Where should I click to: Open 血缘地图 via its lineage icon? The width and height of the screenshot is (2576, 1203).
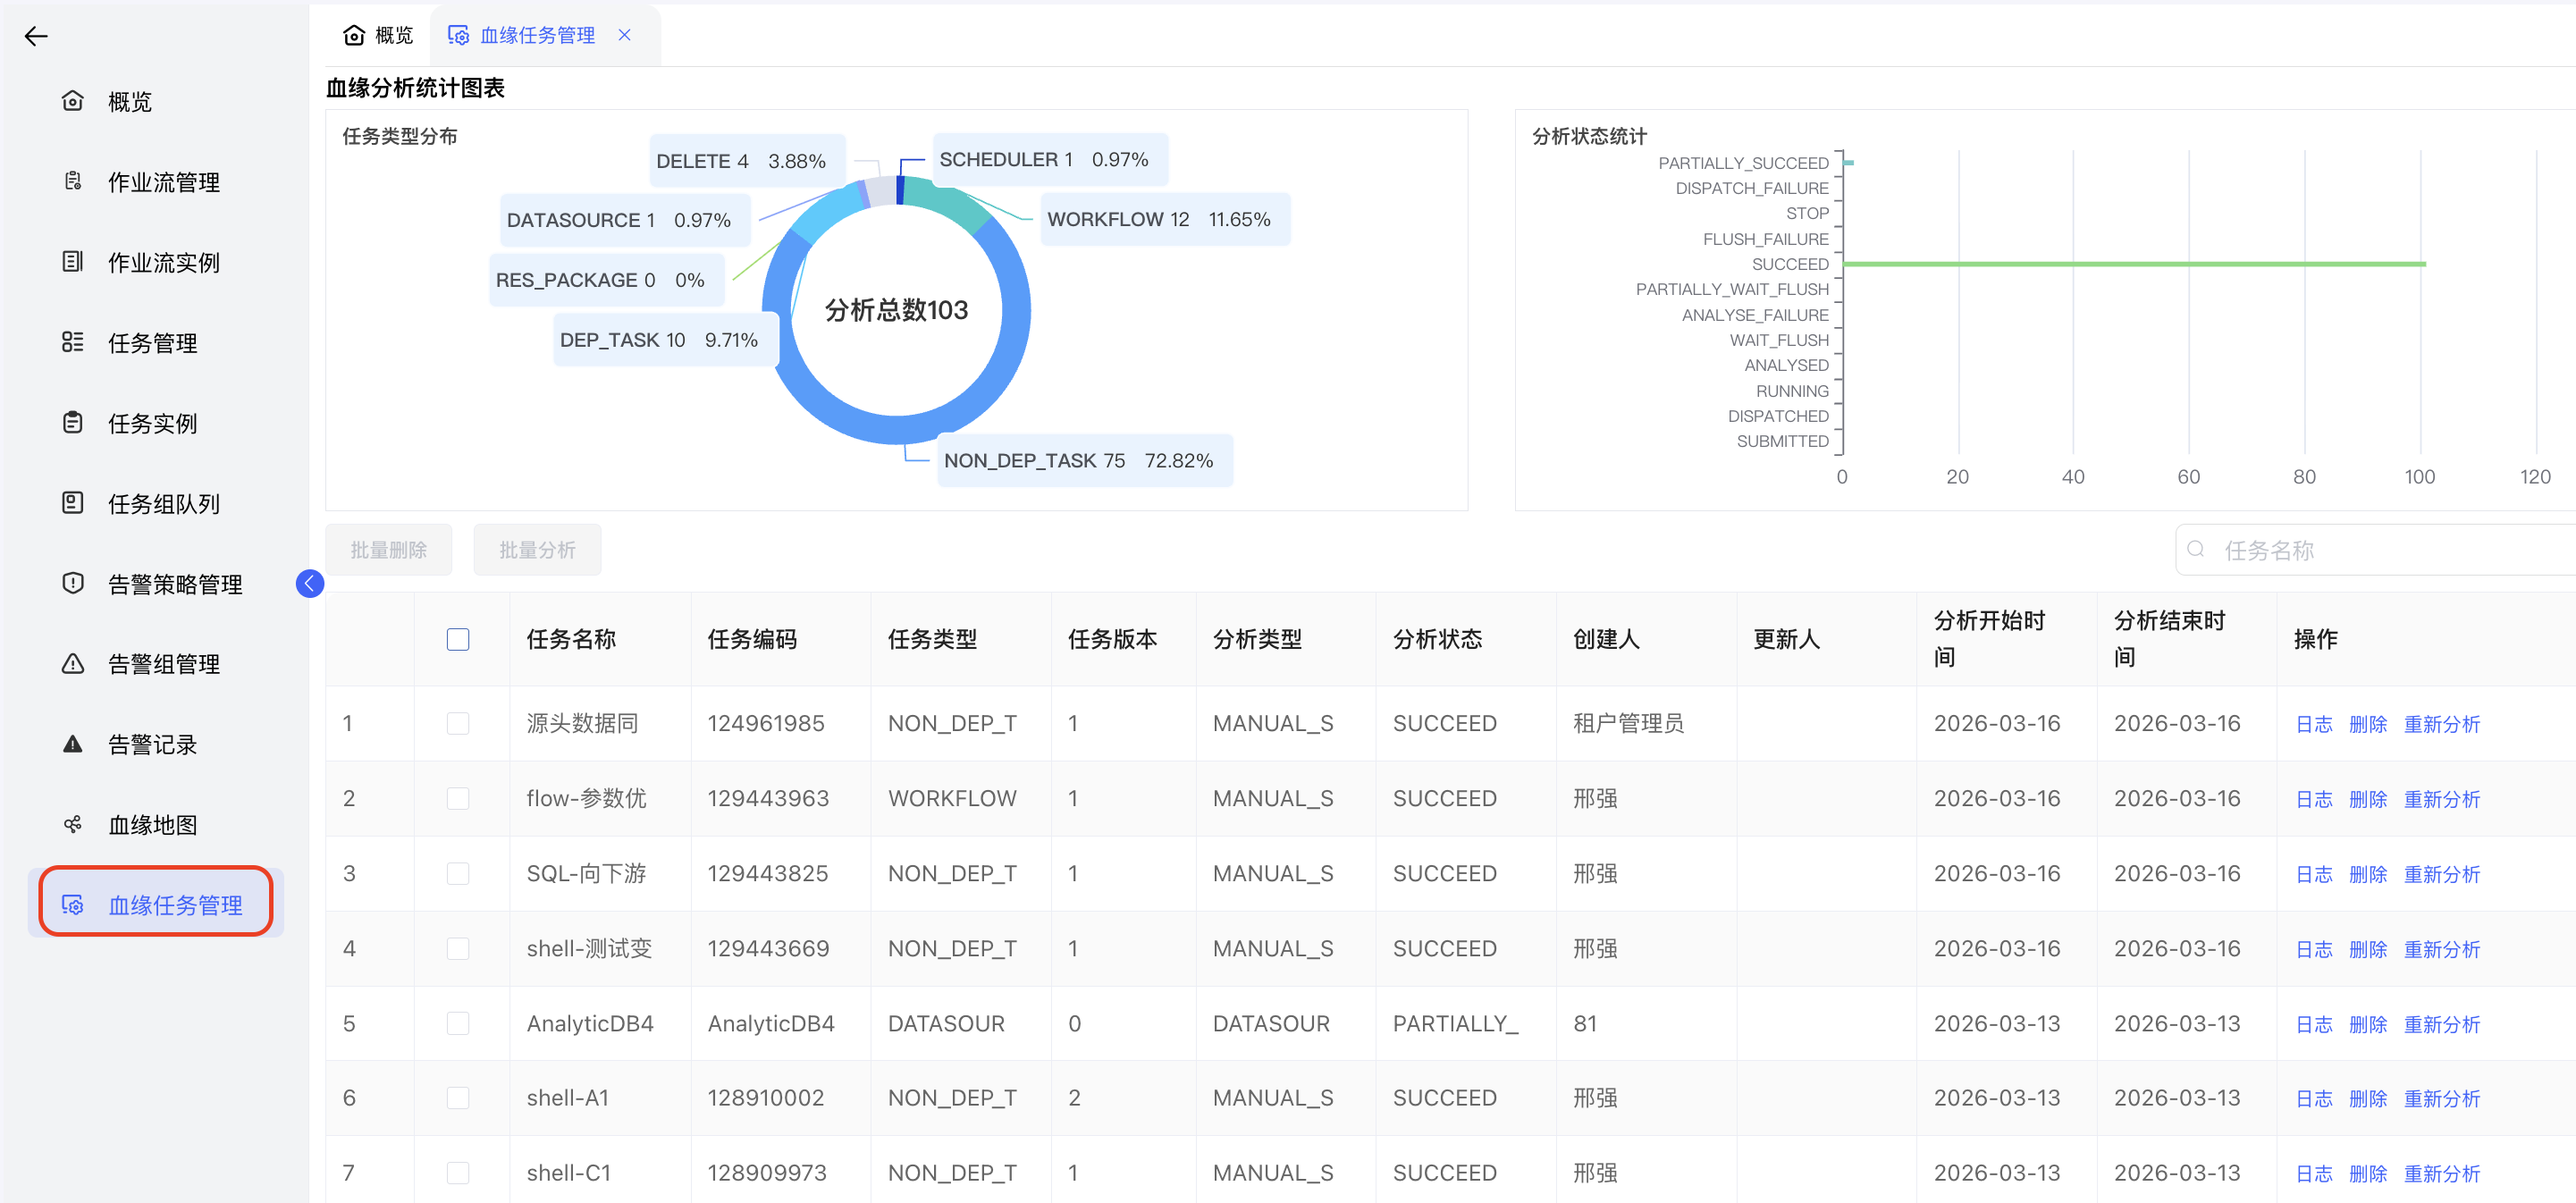pyautogui.click(x=72, y=824)
